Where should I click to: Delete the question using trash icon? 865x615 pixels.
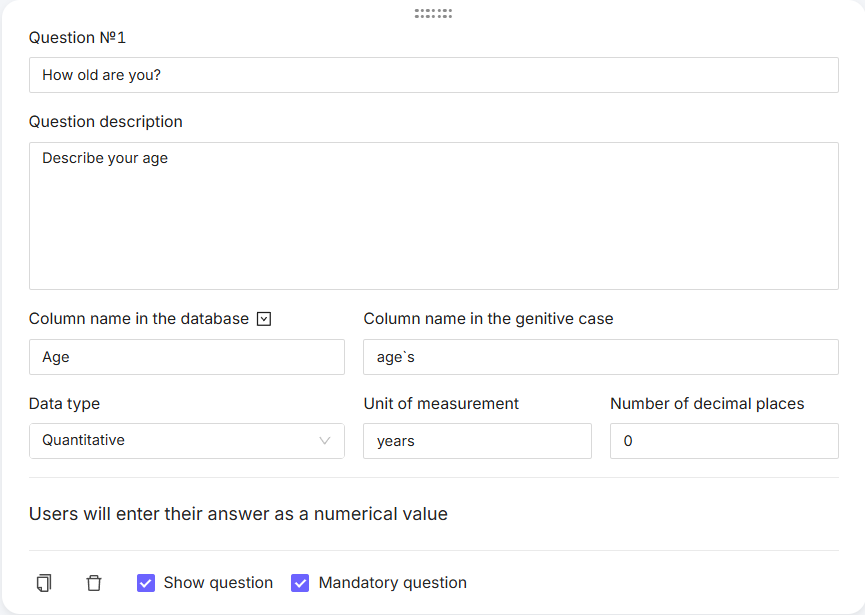point(94,583)
